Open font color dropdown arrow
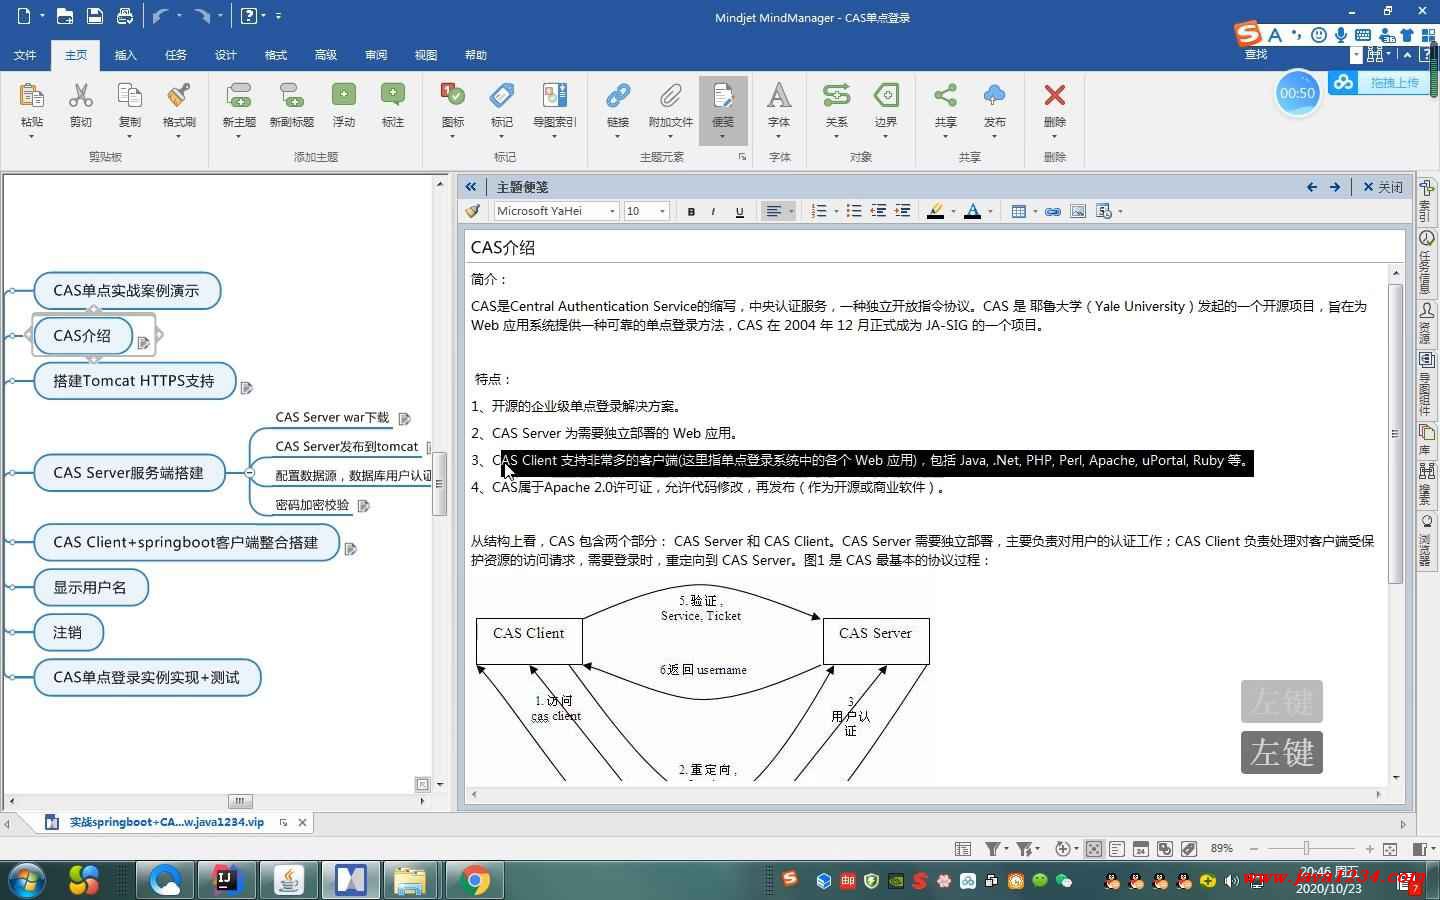1440x900 pixels. coord(990,211)
